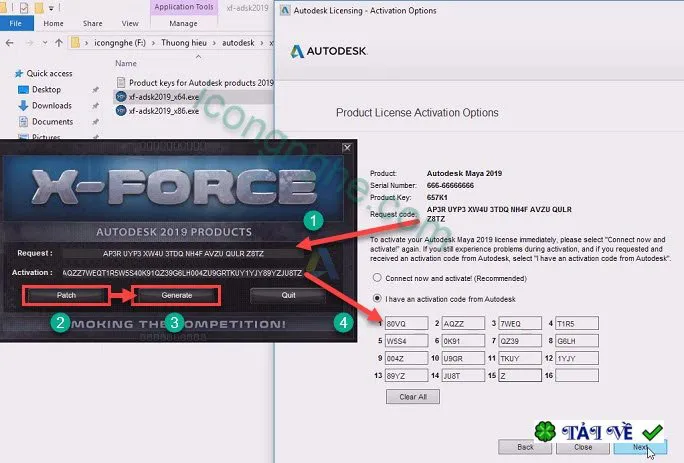Click the icongnghe (F:) breadcrumb
Screen dimensions: 684x463
point(120,43)
